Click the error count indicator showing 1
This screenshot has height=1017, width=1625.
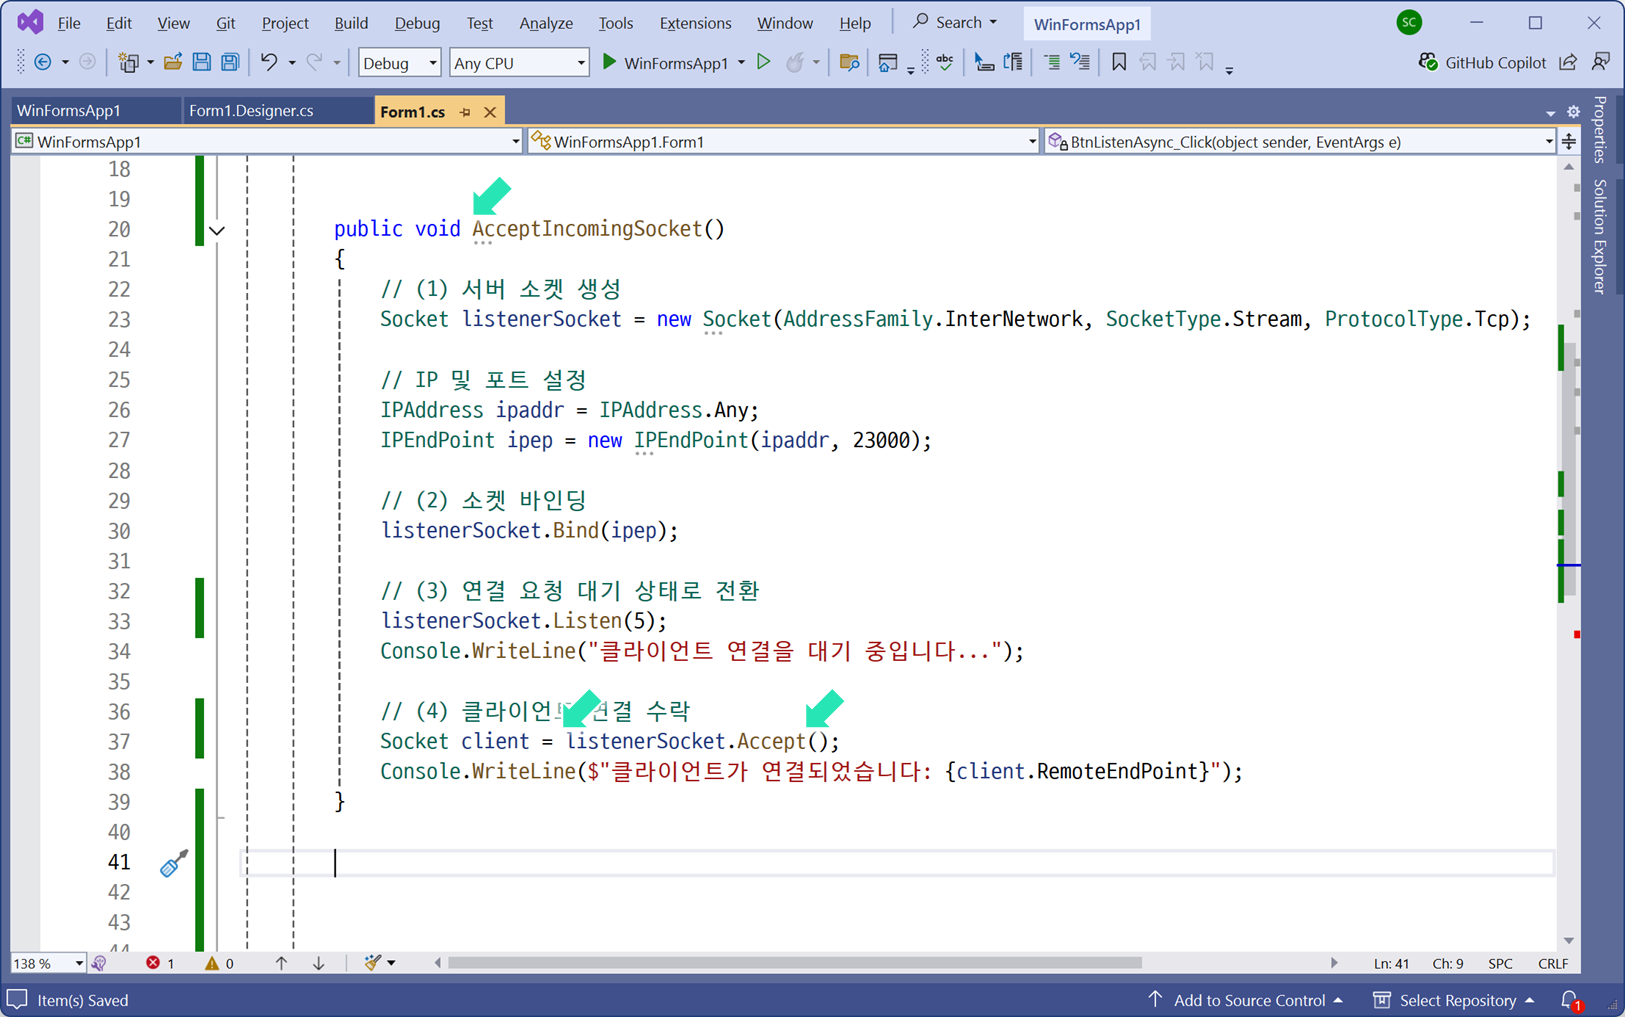160,963
